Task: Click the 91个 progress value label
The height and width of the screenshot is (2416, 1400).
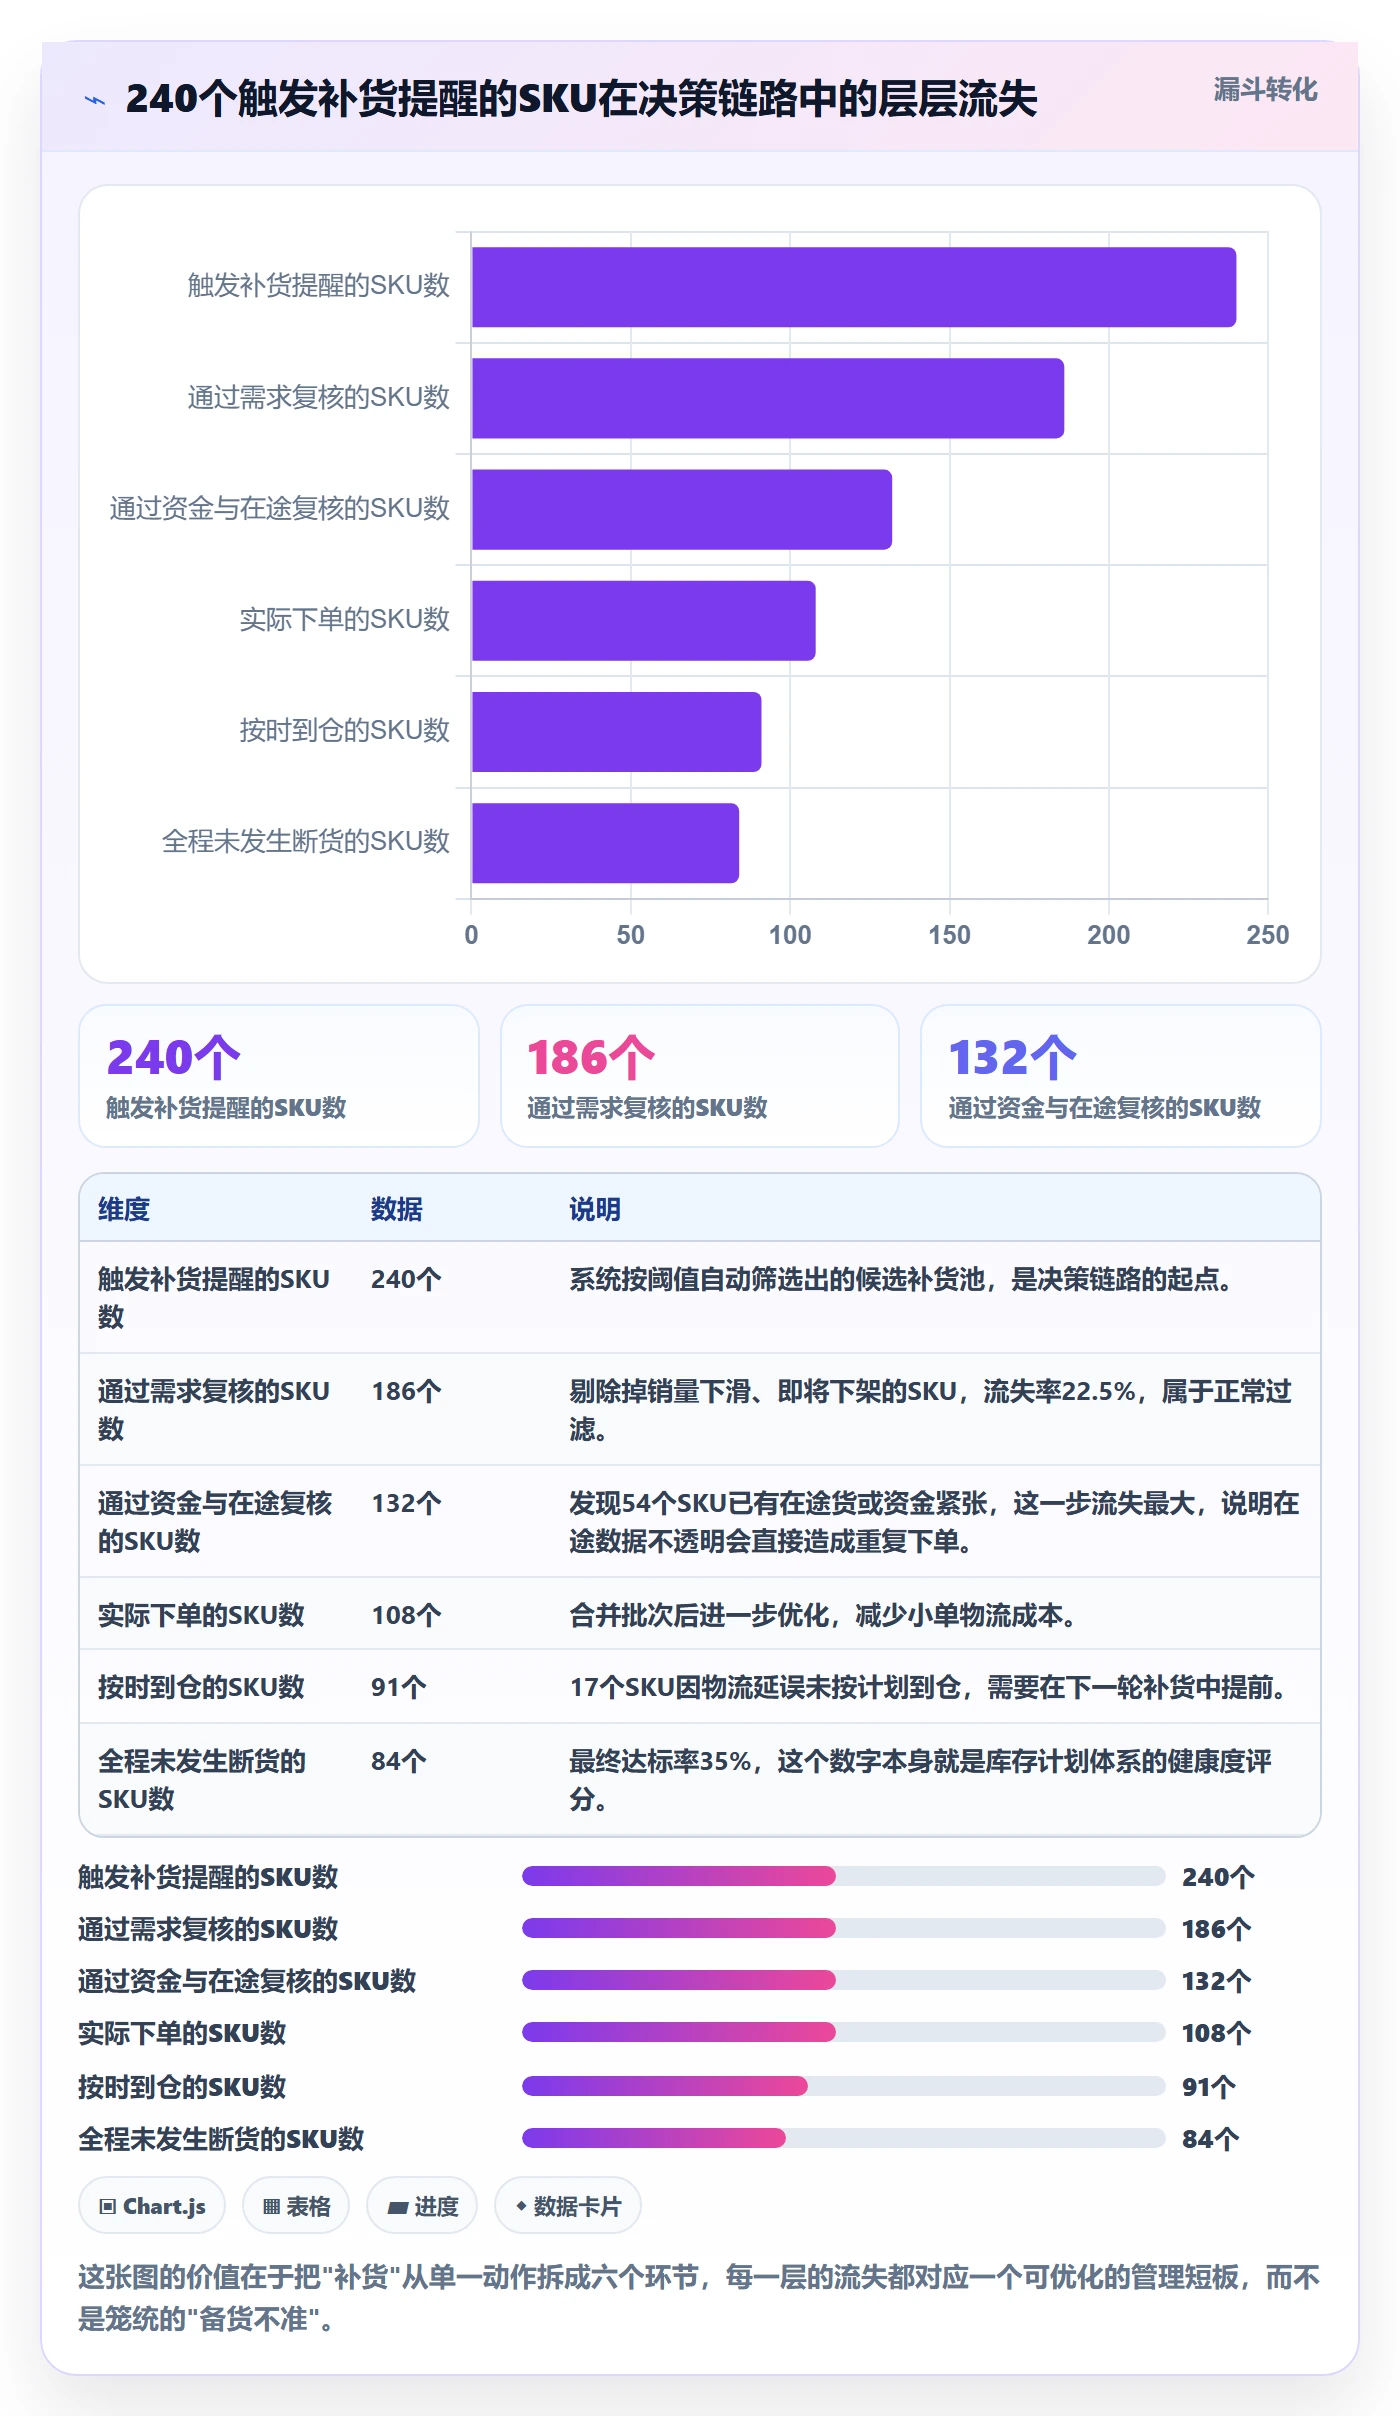Action: coord(1210,2087)
